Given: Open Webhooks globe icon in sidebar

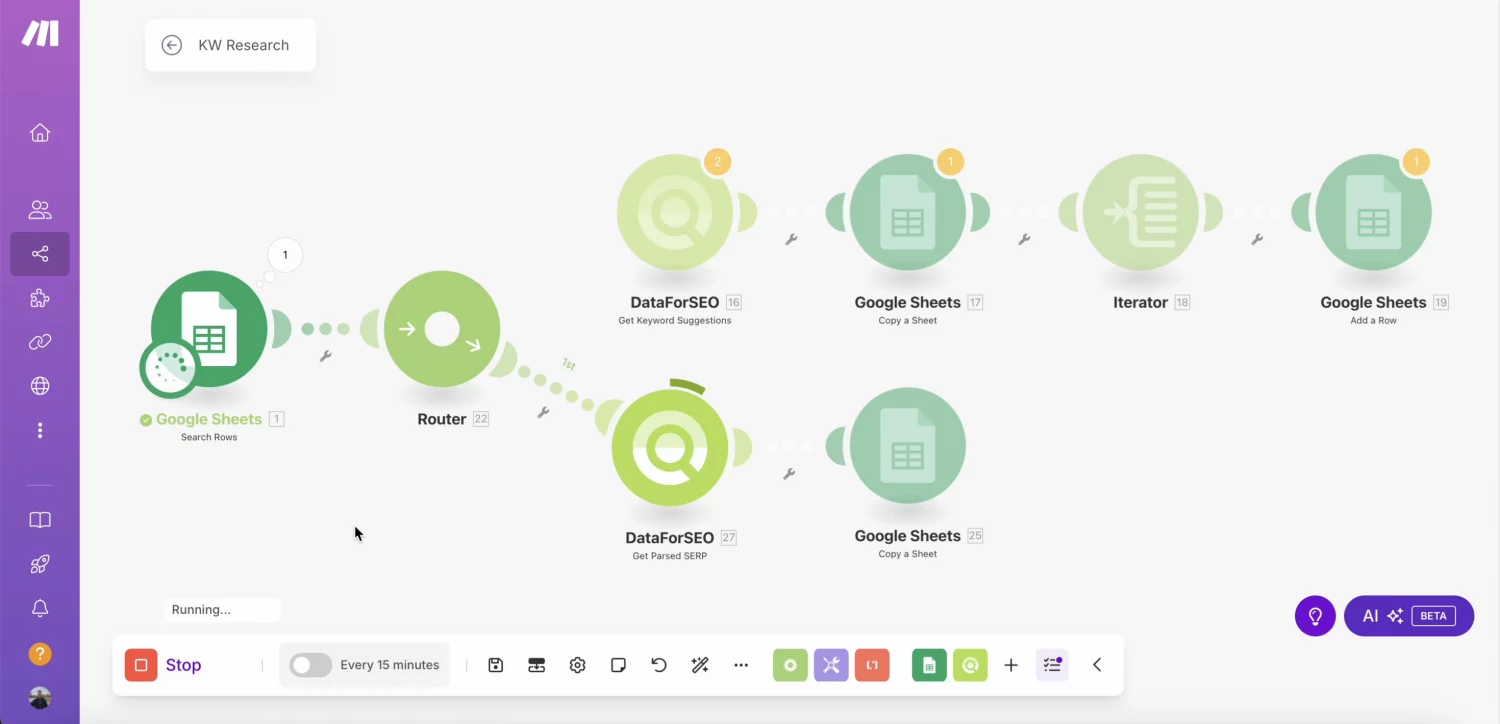Looking at the screenshot, I should point(40,386).
